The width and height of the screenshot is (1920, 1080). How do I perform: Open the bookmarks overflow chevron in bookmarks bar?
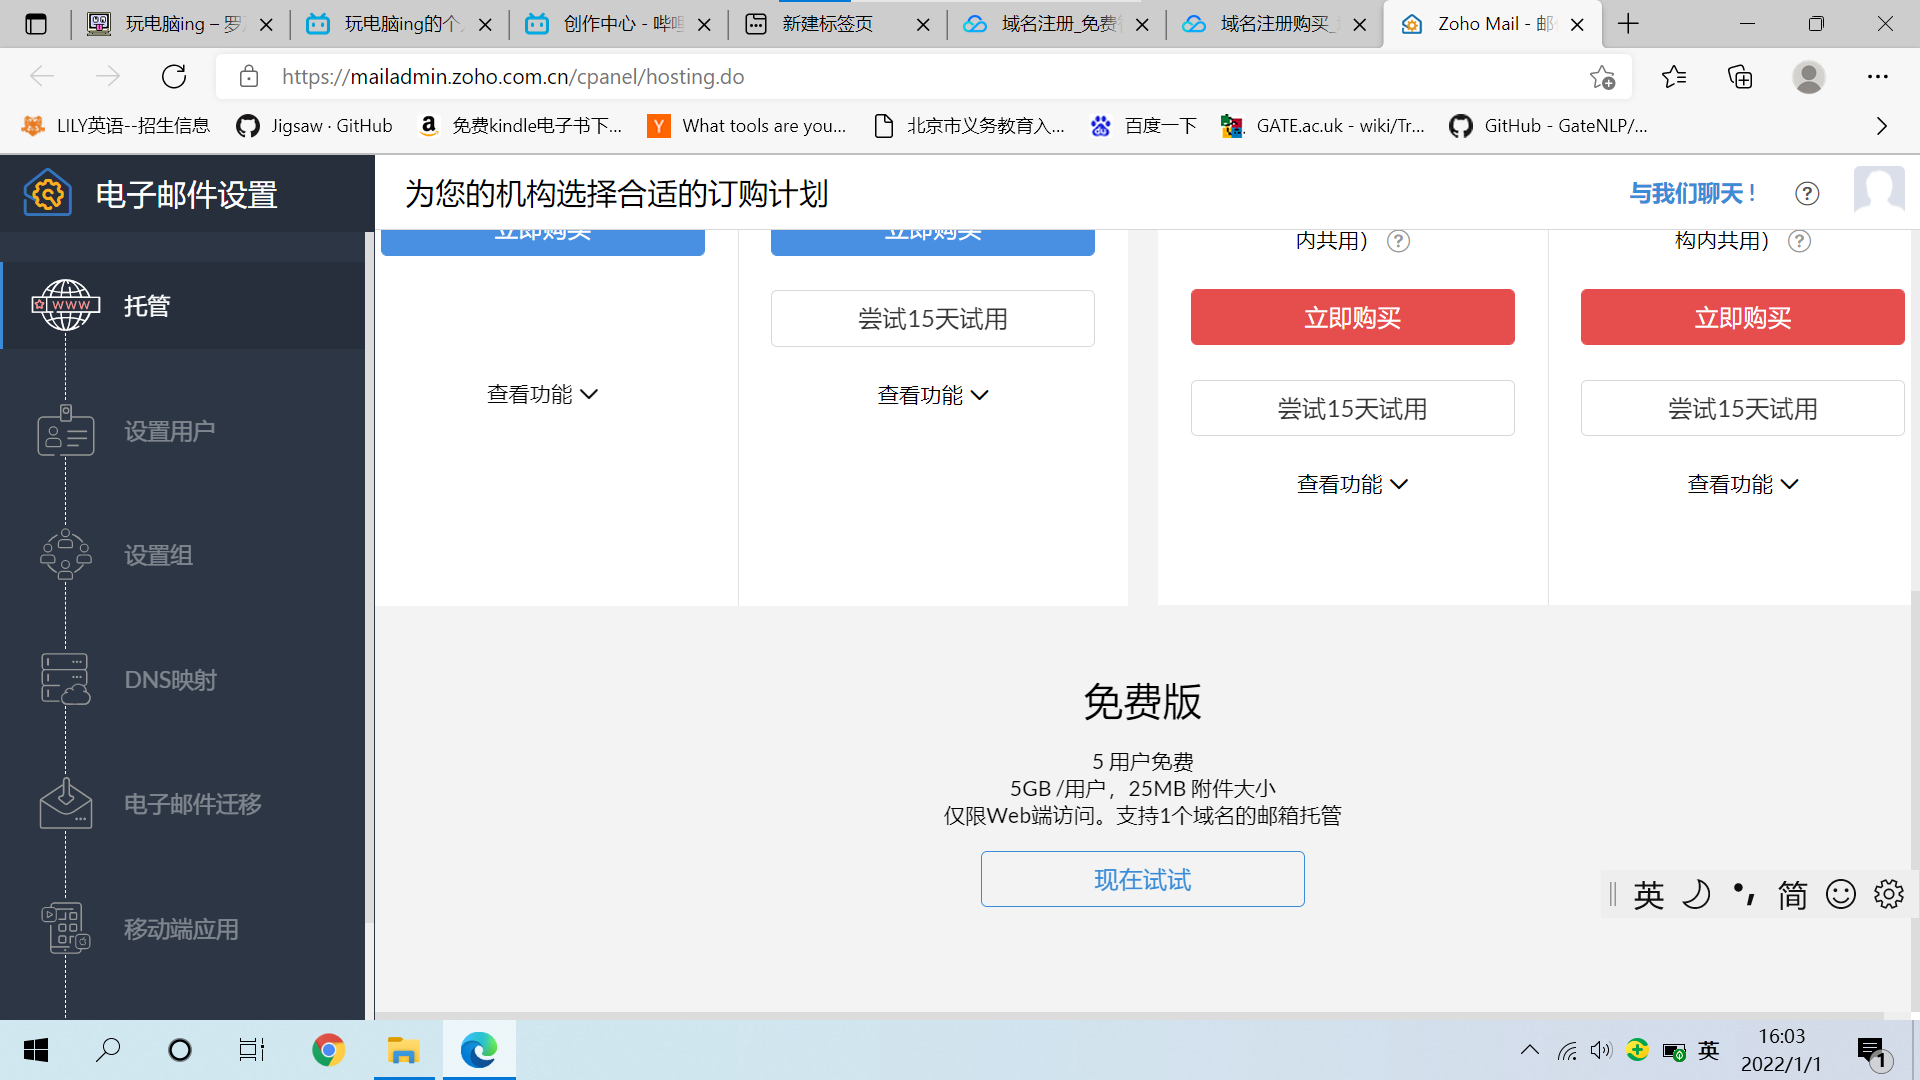[x=1880, y=125]
